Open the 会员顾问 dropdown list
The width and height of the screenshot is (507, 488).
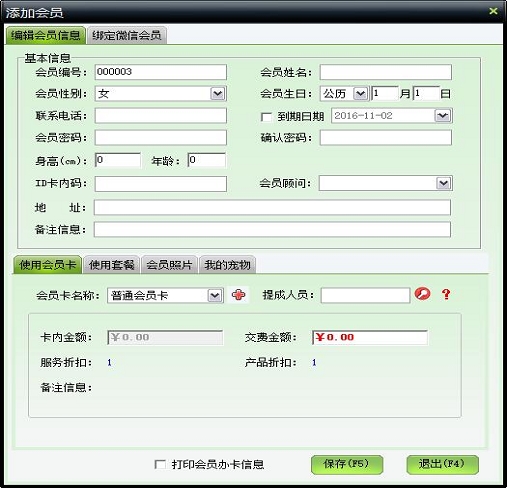[443, 183]
